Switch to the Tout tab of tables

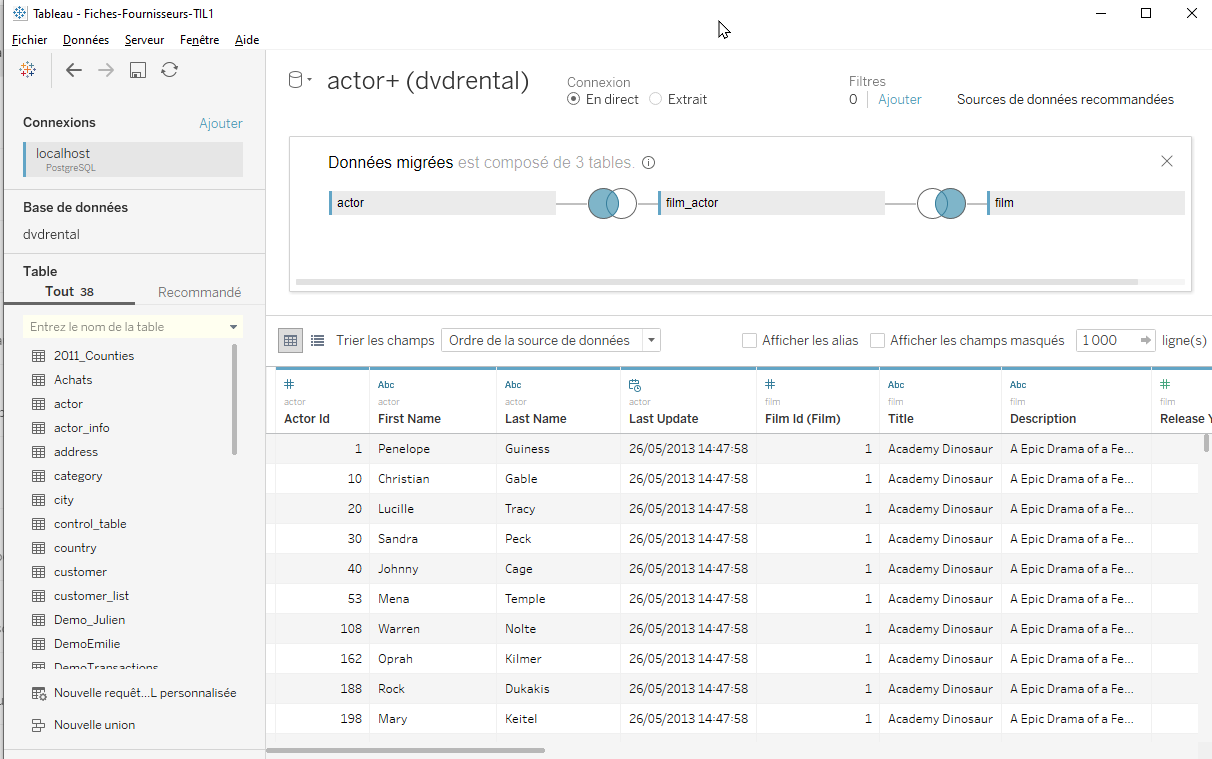(x=69, y=292)
